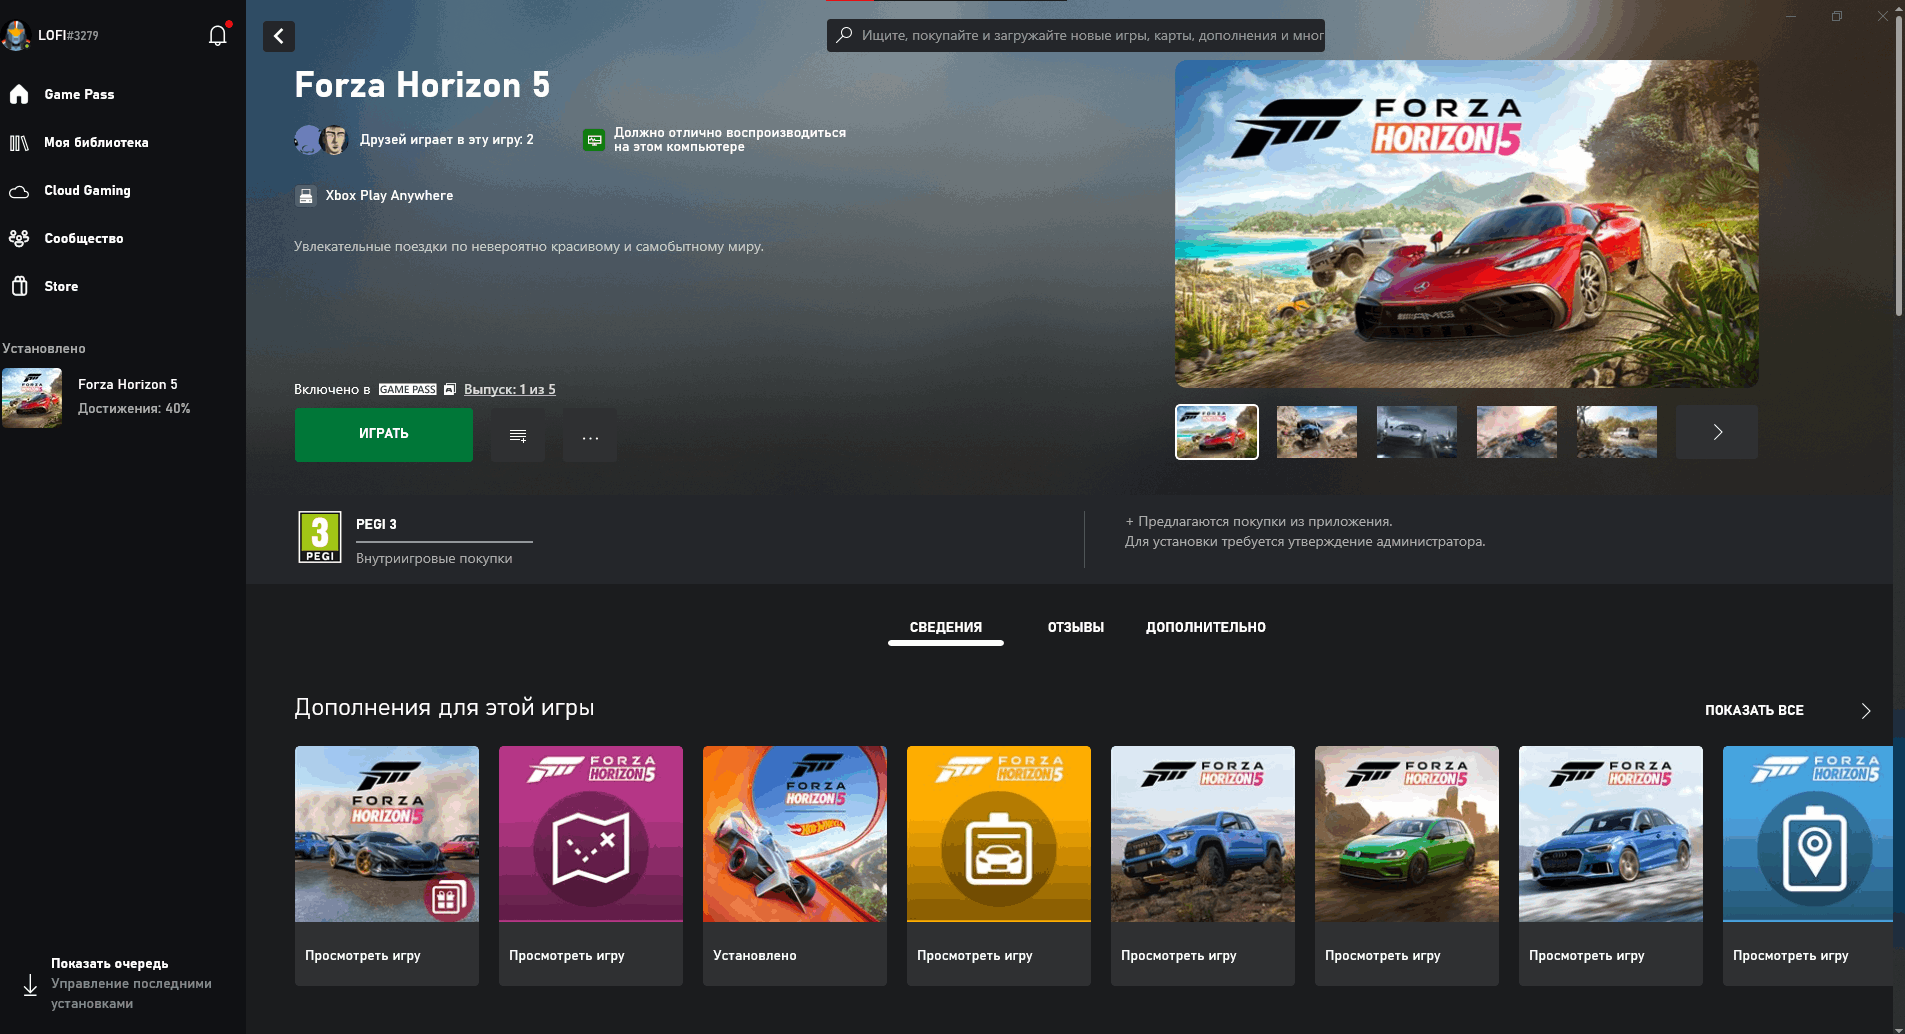This screenshot has height=1034, width=1905.
Task: Switch to the СВЕДЕНИЯ tab
Action: tap(946, 627)
